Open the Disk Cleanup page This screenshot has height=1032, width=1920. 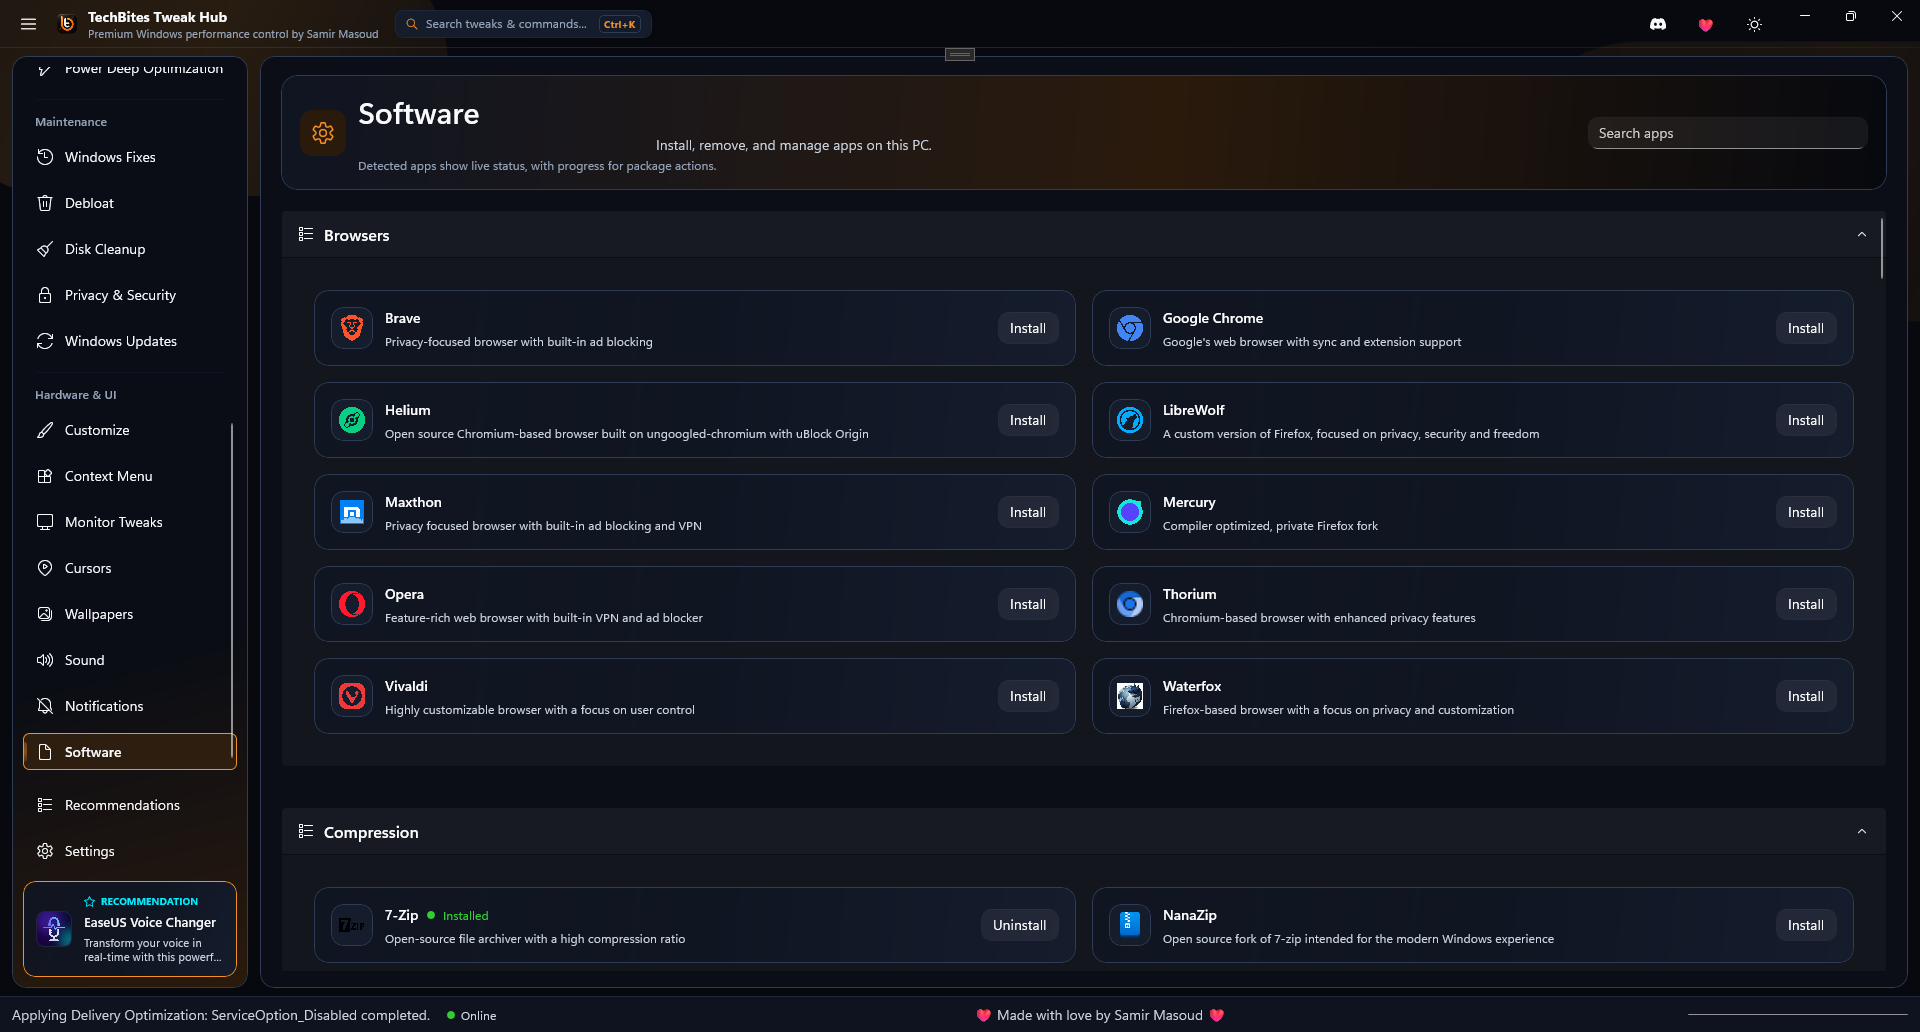129,249
